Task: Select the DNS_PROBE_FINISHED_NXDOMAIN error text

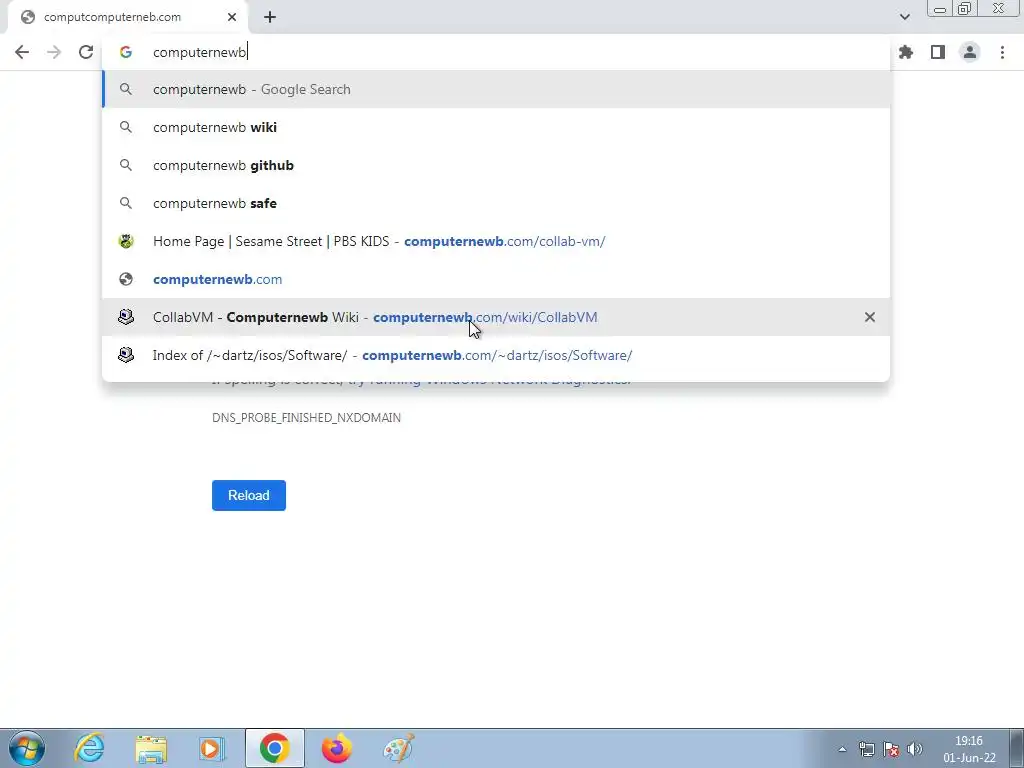Action: [306, 417]
